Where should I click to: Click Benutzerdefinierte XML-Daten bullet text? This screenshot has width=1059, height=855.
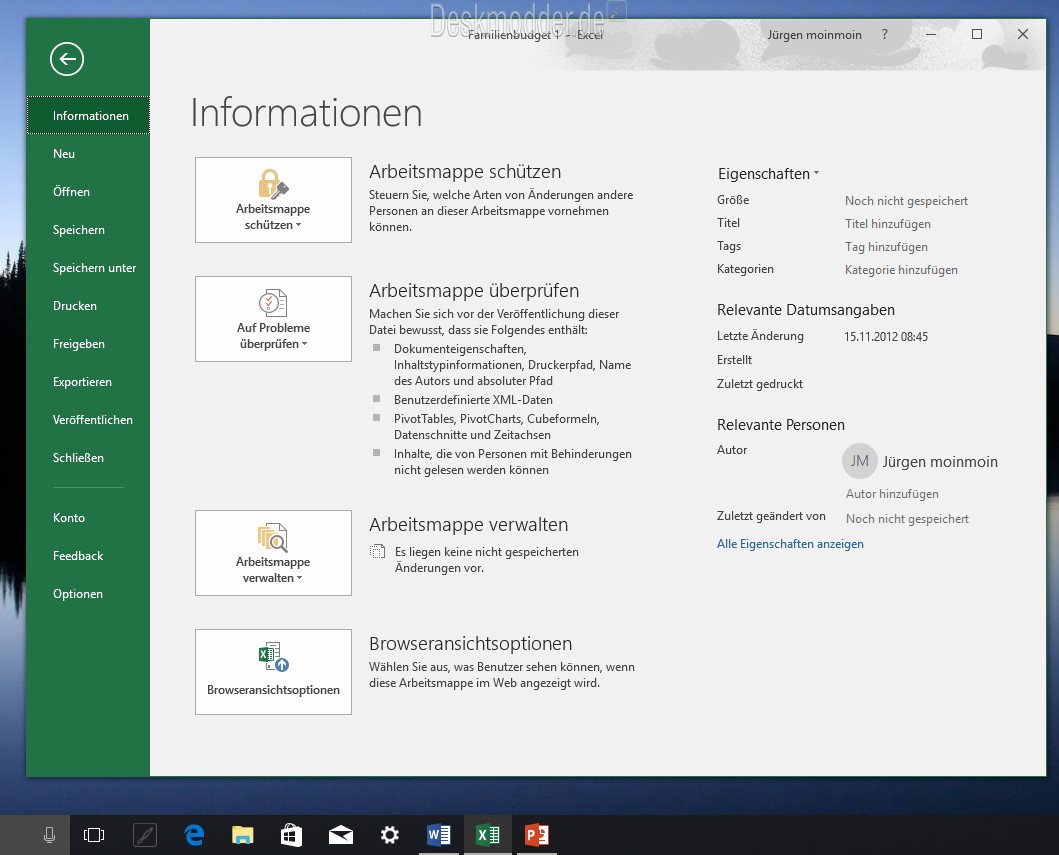click(473, 400)
